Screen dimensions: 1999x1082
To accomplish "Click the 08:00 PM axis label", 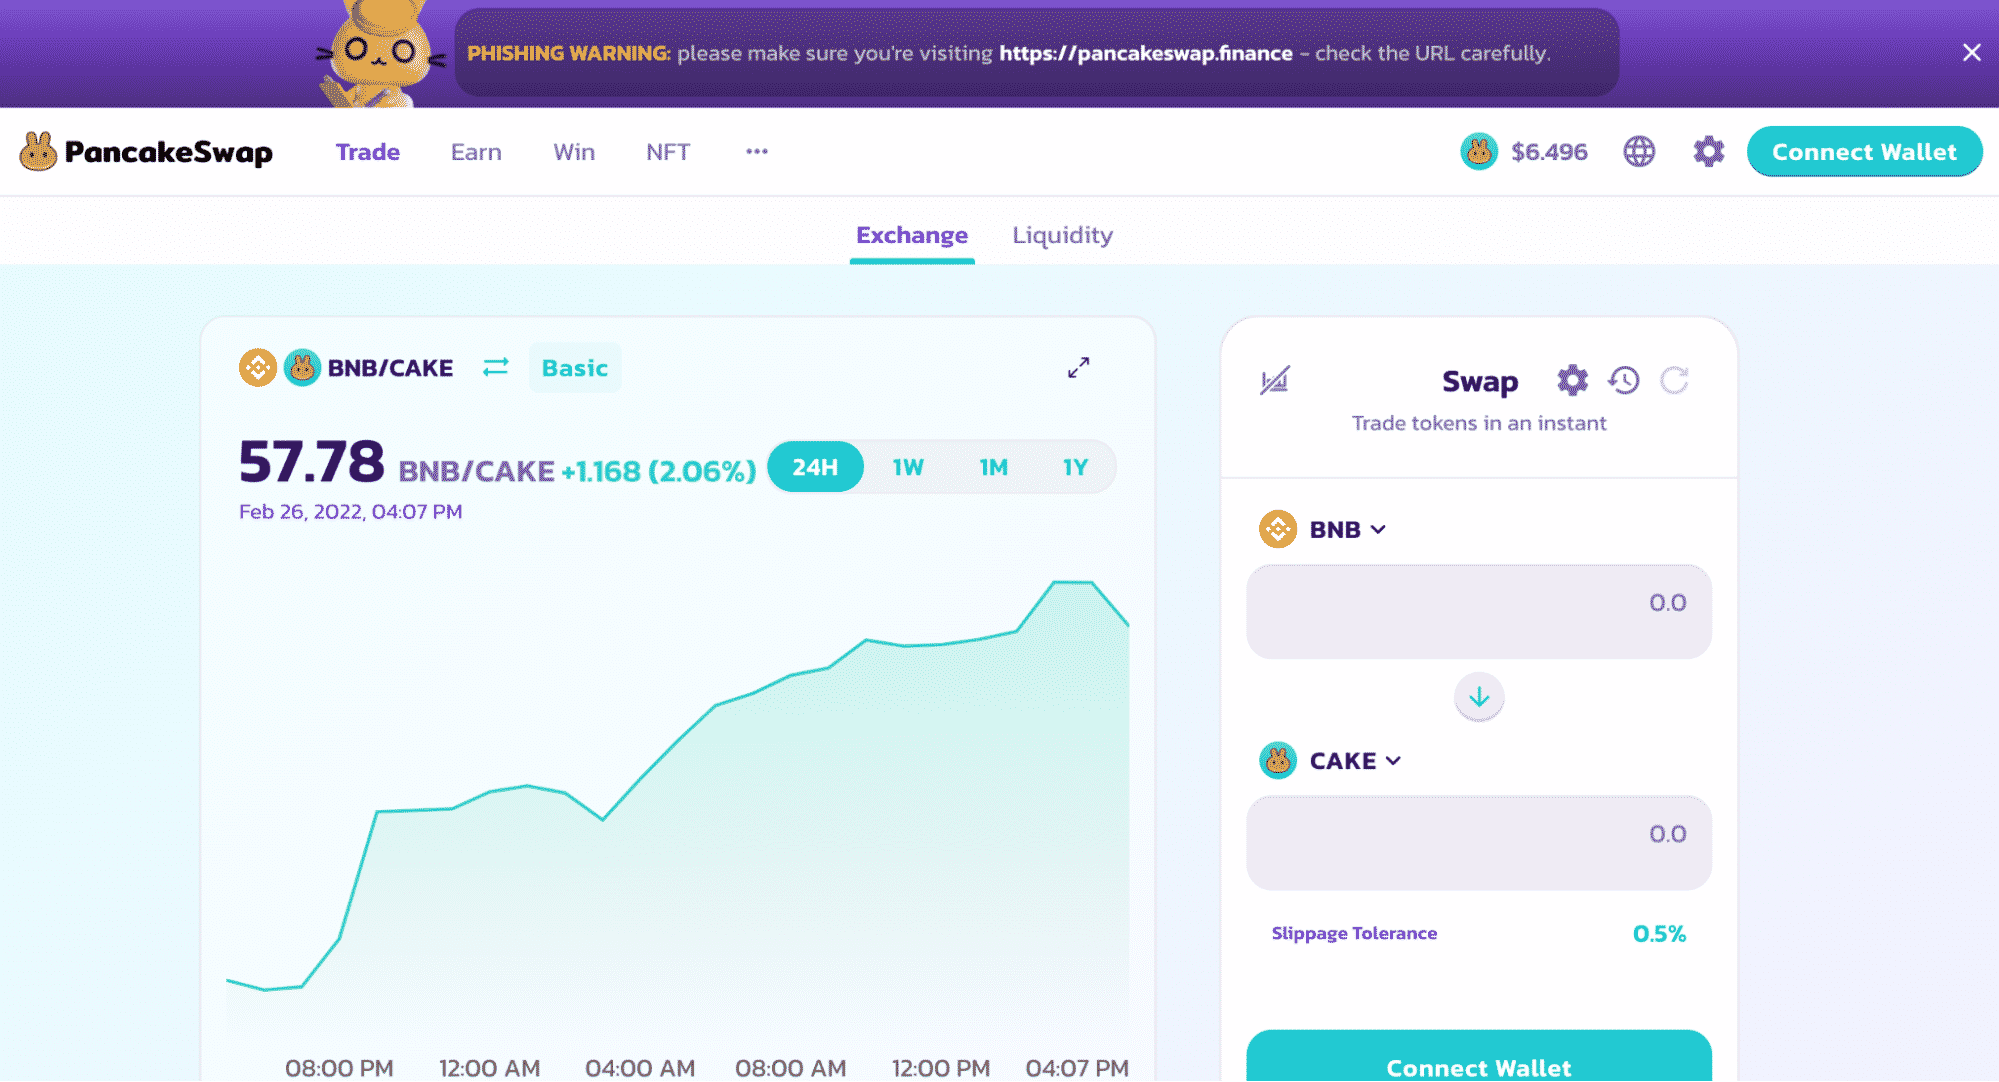I will (339, 1068).
